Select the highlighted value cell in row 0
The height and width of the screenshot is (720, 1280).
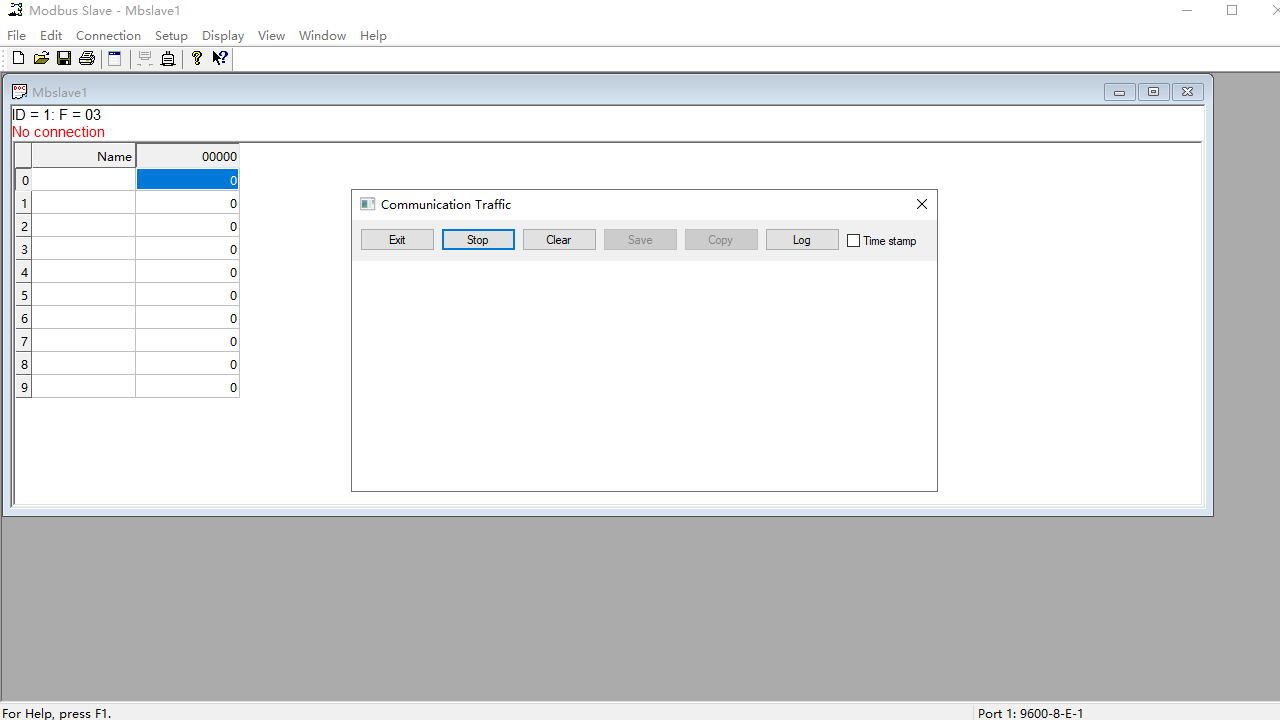click(187, 180)
